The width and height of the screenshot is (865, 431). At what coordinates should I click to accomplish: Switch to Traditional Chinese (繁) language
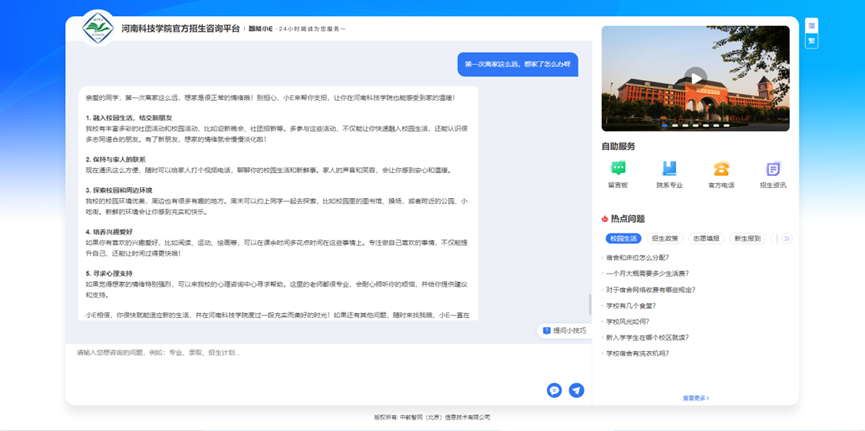point(812,41)
